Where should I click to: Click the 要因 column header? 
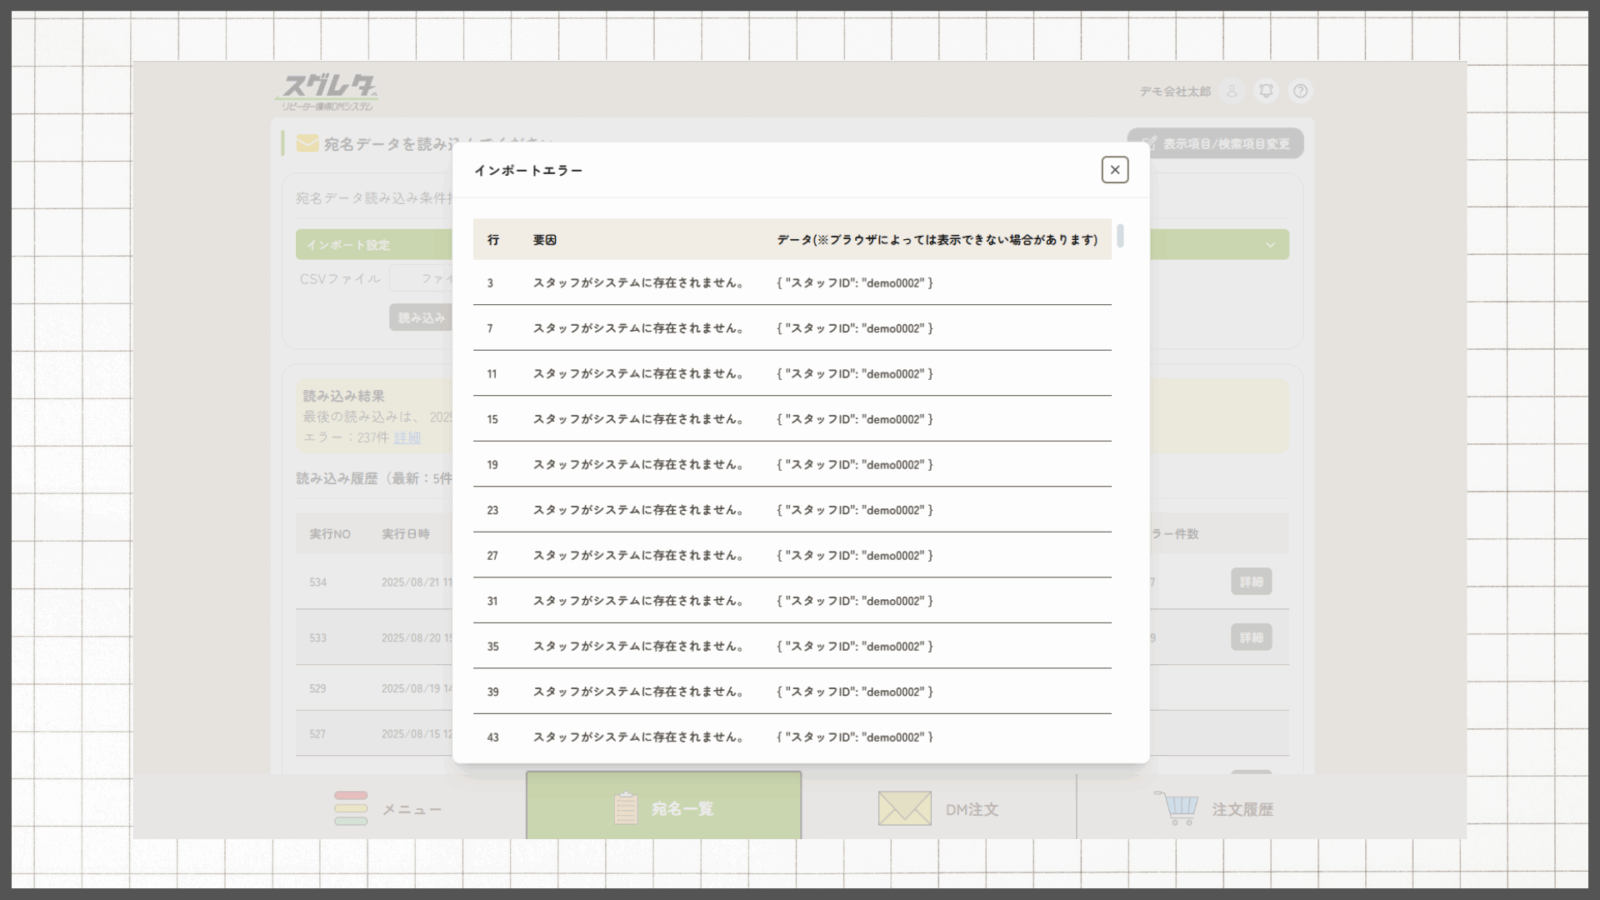click(545, 240)
